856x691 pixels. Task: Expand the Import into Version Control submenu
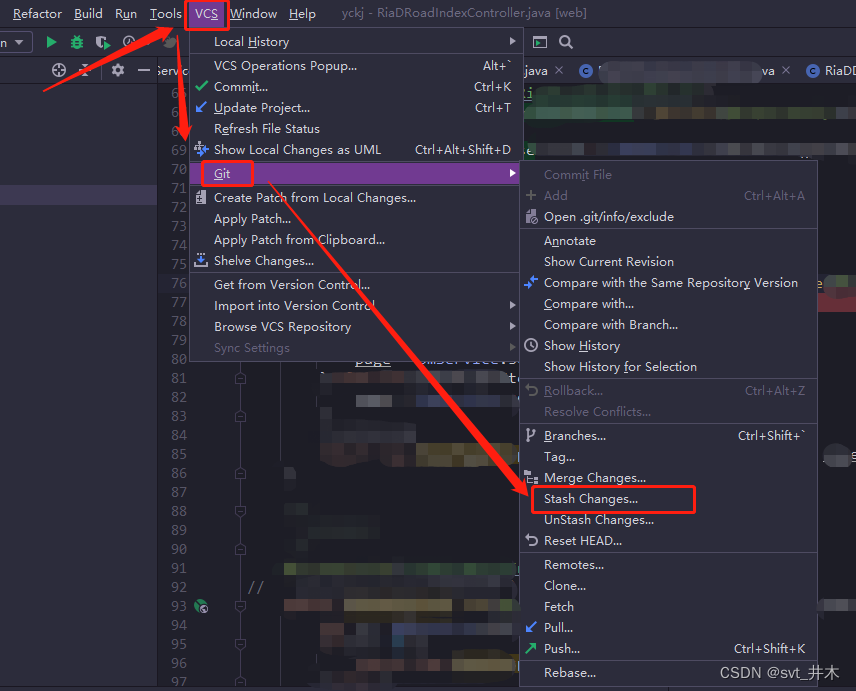tap(512, 305)
